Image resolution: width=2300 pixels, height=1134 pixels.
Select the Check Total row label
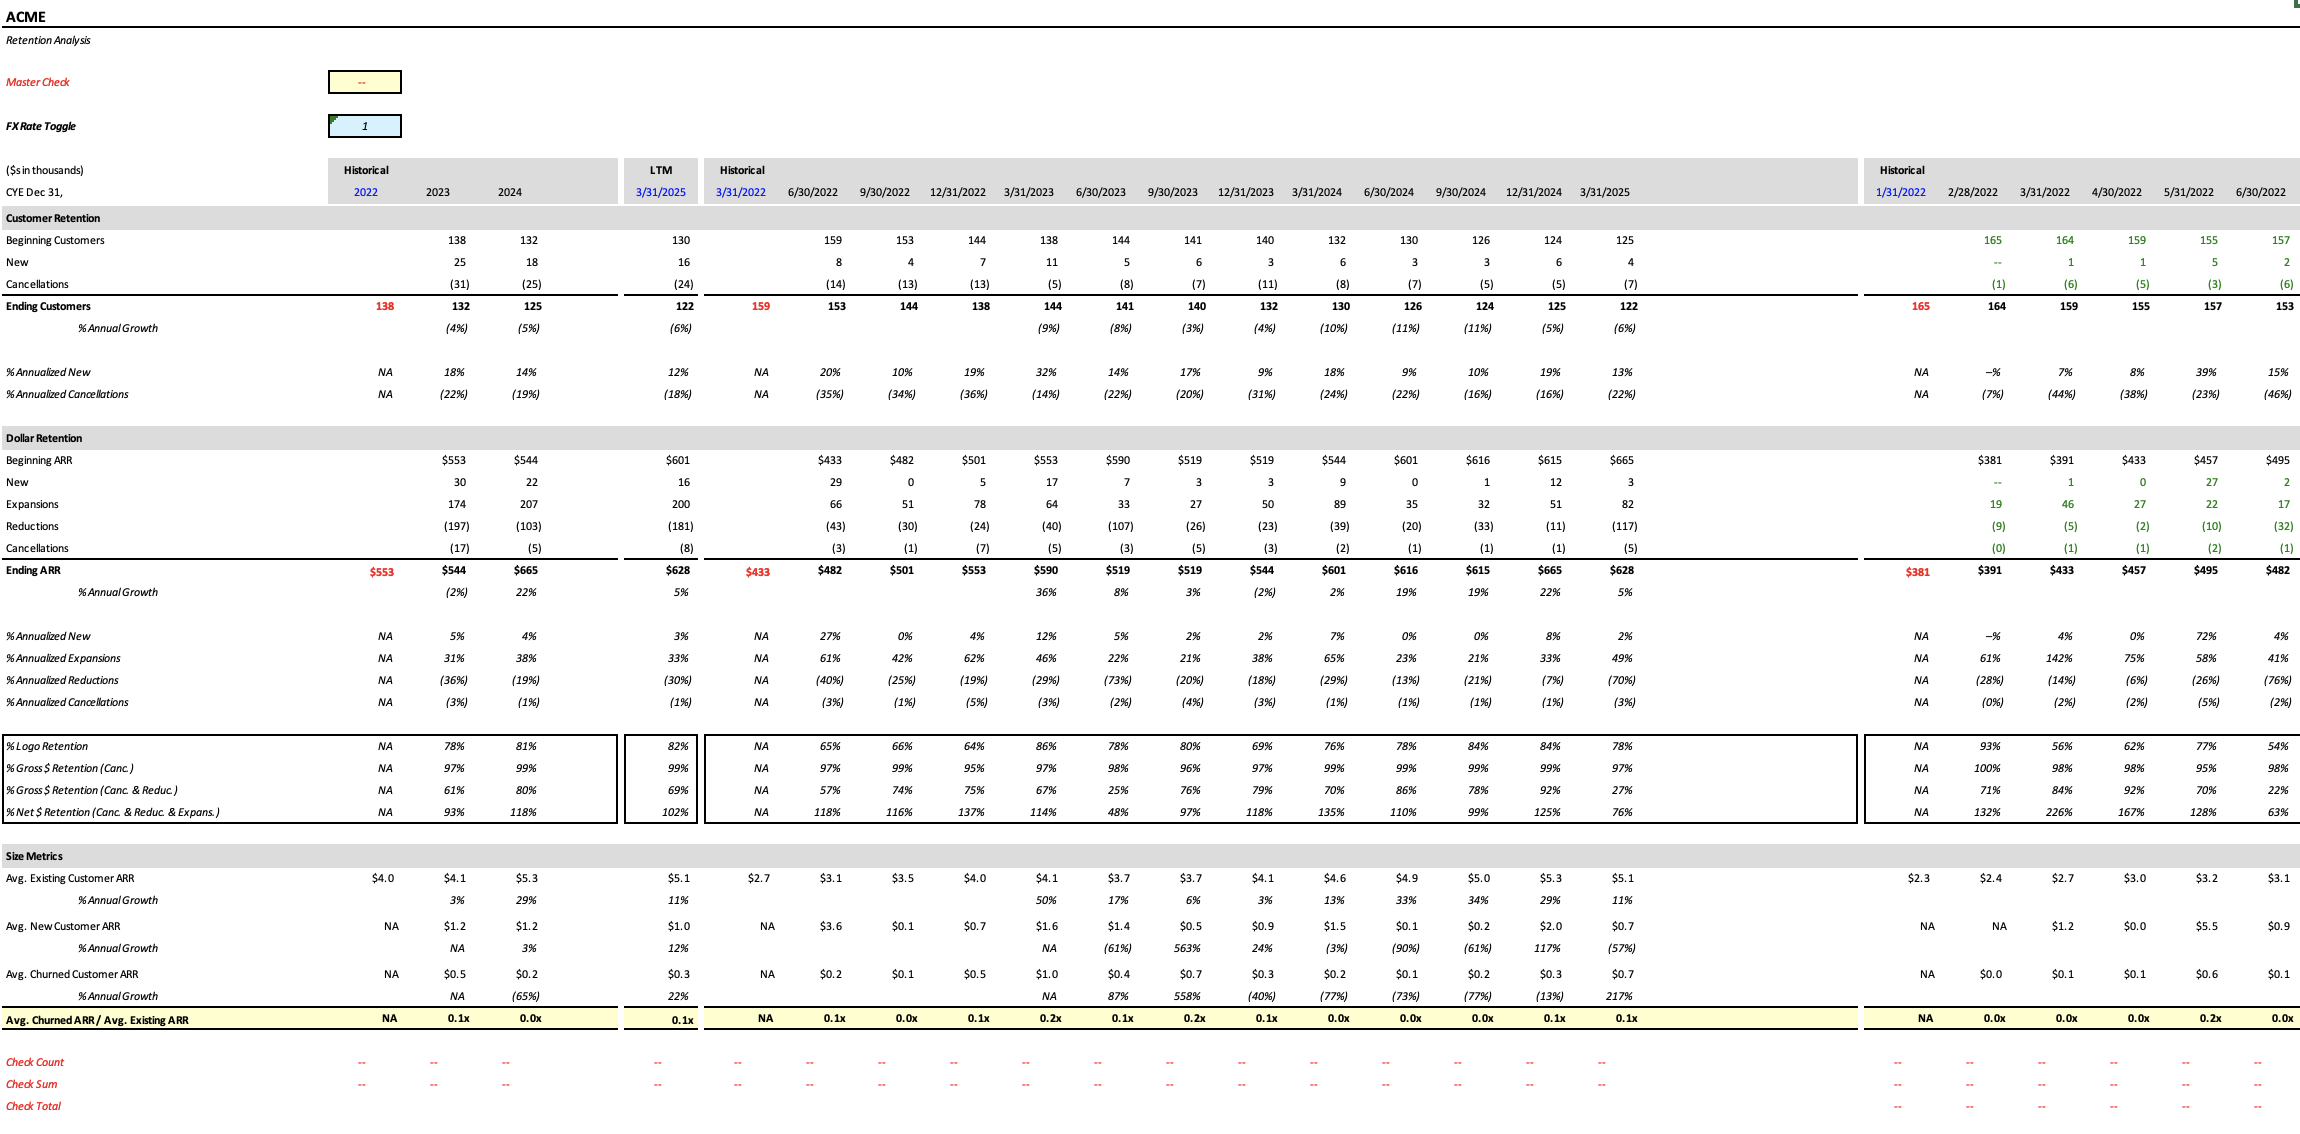(34, 1106)
